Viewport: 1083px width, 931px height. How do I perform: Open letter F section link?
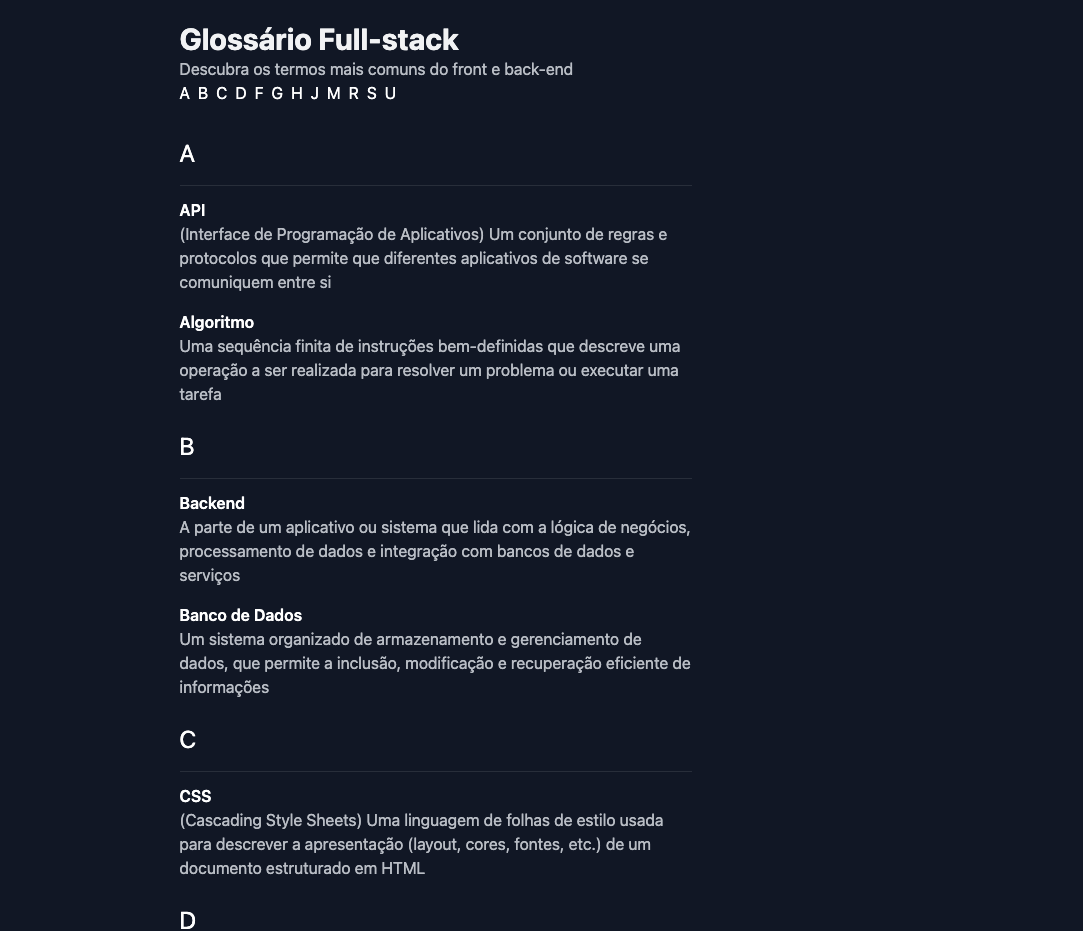point(259,93)
